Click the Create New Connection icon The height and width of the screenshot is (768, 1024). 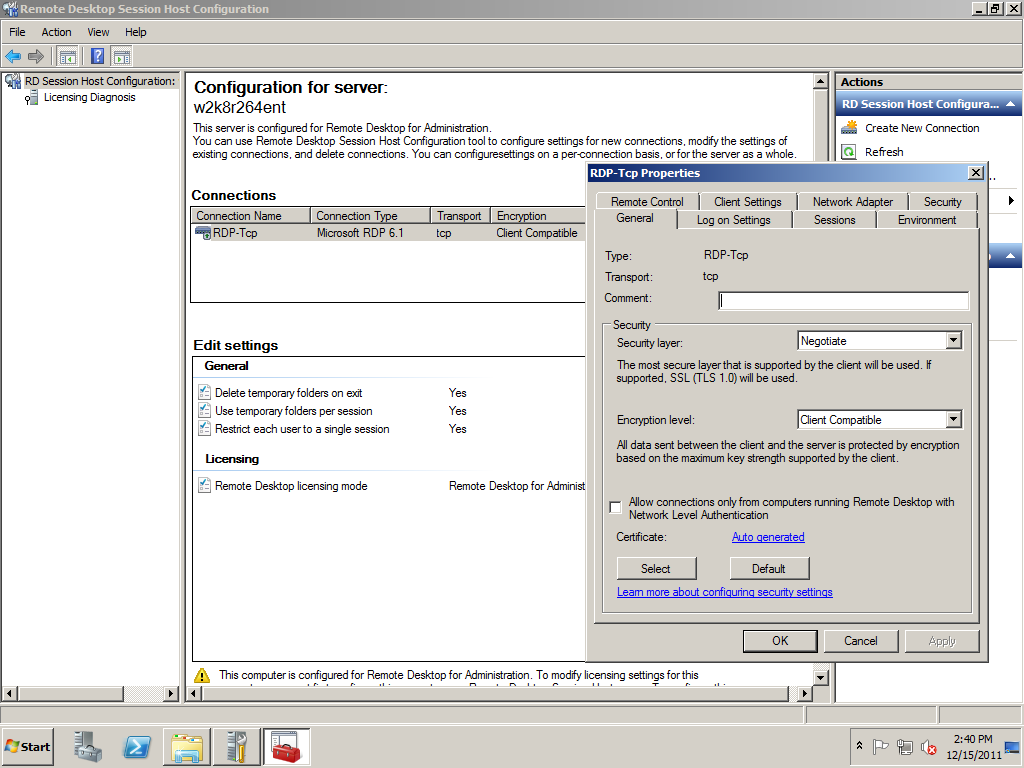click(849, 128)
